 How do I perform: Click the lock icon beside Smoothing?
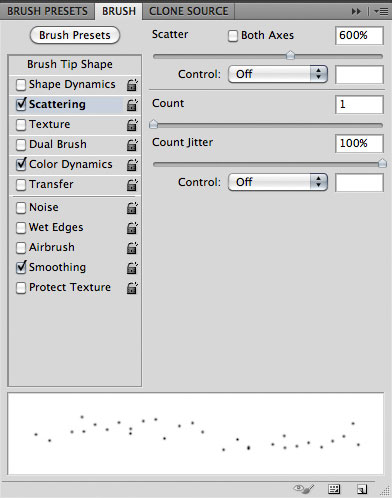[x=132, y=268]
